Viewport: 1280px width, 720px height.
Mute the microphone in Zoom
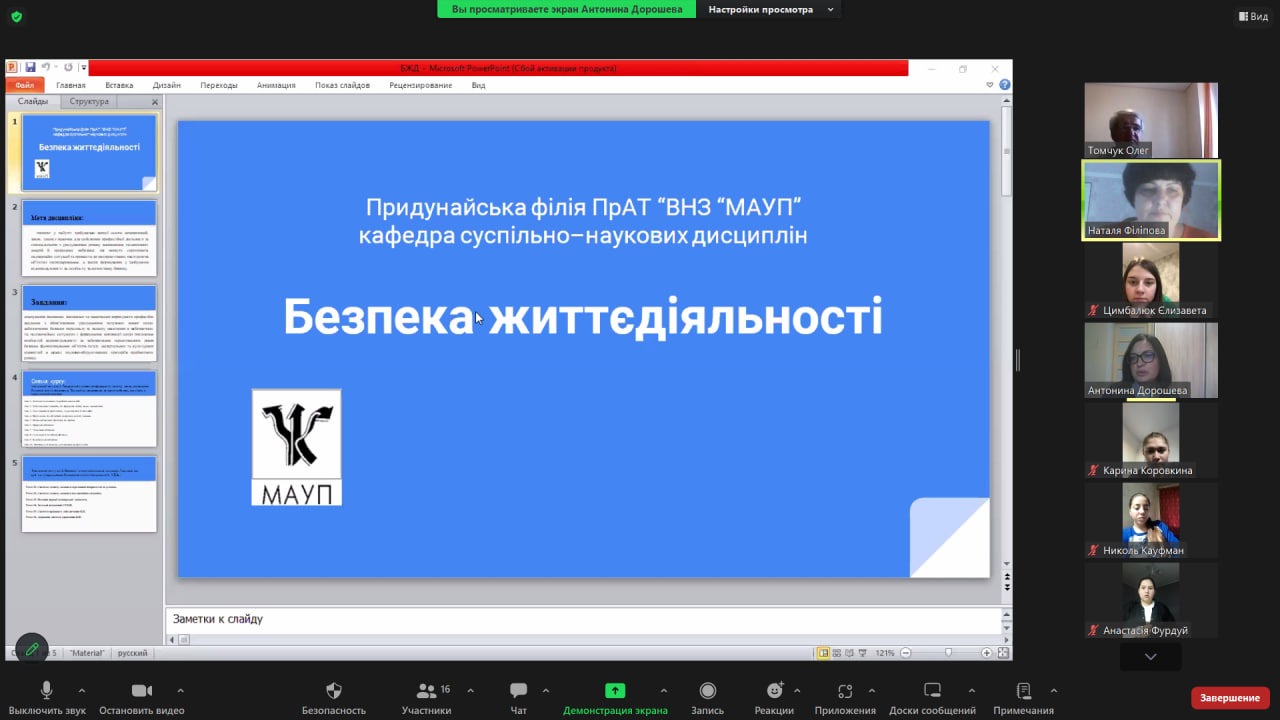(46, 691)
